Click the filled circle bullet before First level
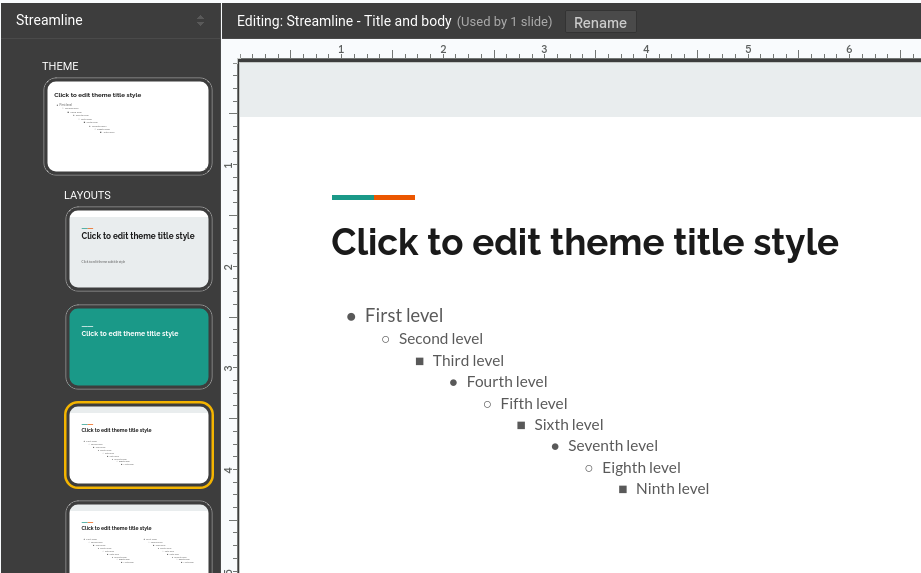Image resolution: width=921 pixels, height=573 pixels. point(351,316)
